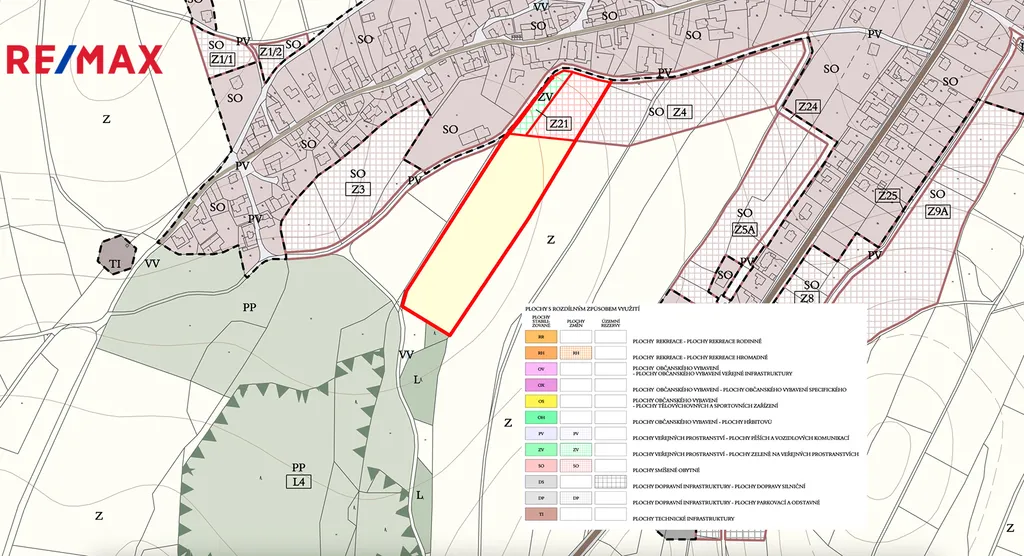Click the Z9A zone label
The image size is (1024, 556).
[938, 211]
